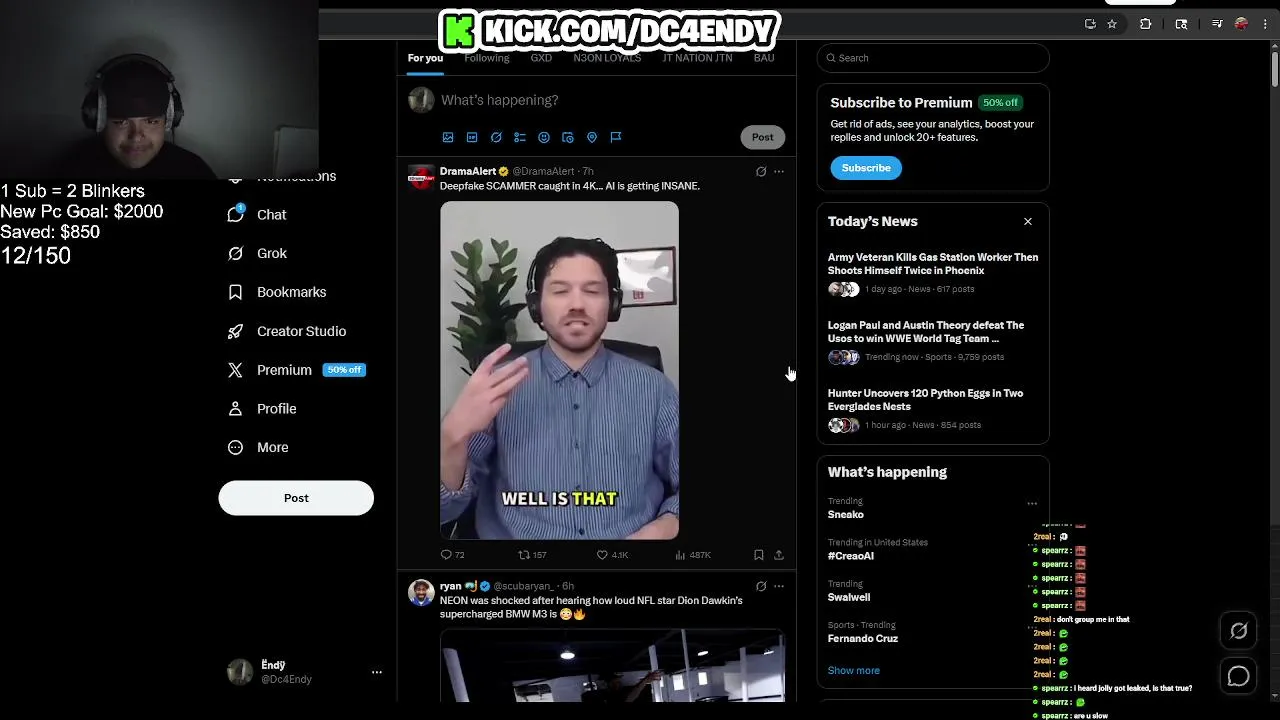Close Today's News panel
This screenshot has height=720, width=1280.
tap(1028, 221)
